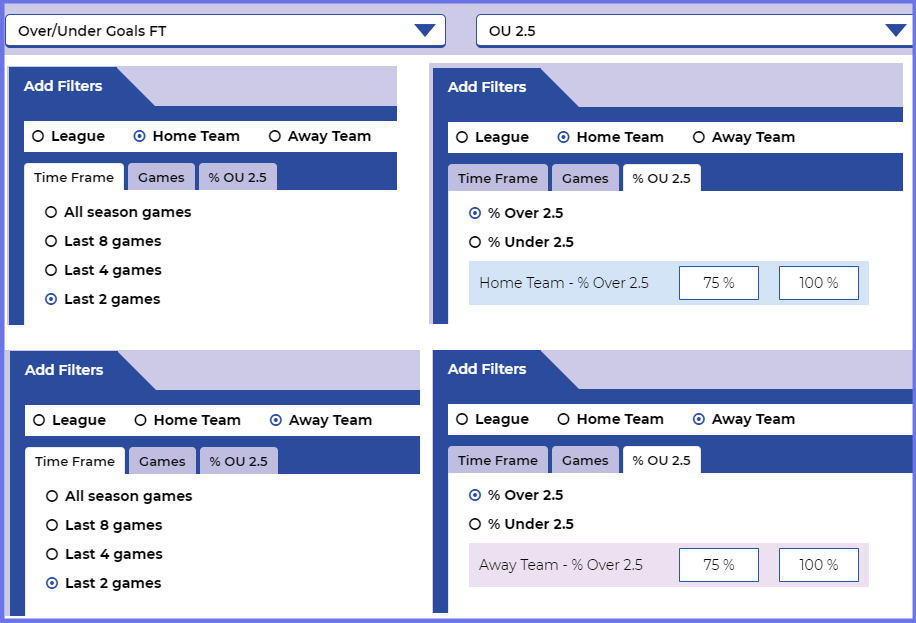The width and height of the screenshot is (916, 623).
Task: Click Away Team minimum 75 % field
Action: point(719,565)
